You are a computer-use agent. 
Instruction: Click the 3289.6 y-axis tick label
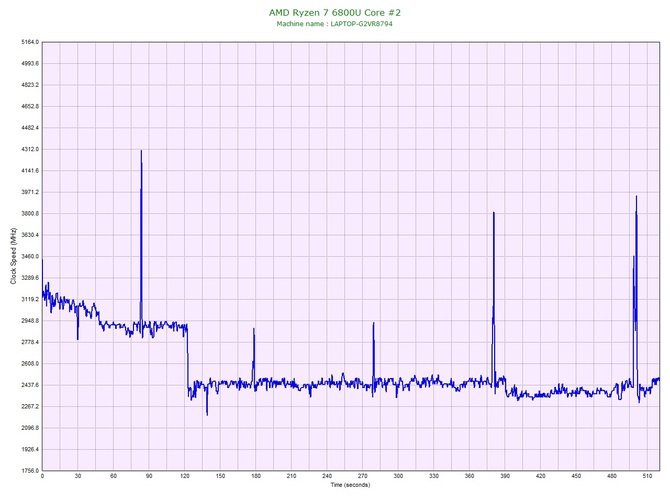click(30, 278)
